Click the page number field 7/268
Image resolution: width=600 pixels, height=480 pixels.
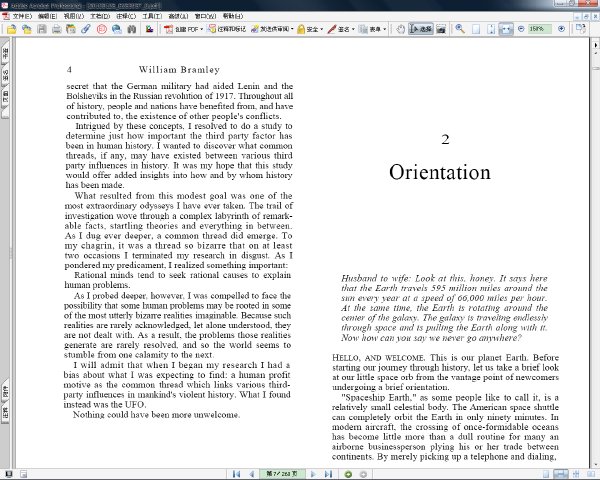(x=282, y=474)
